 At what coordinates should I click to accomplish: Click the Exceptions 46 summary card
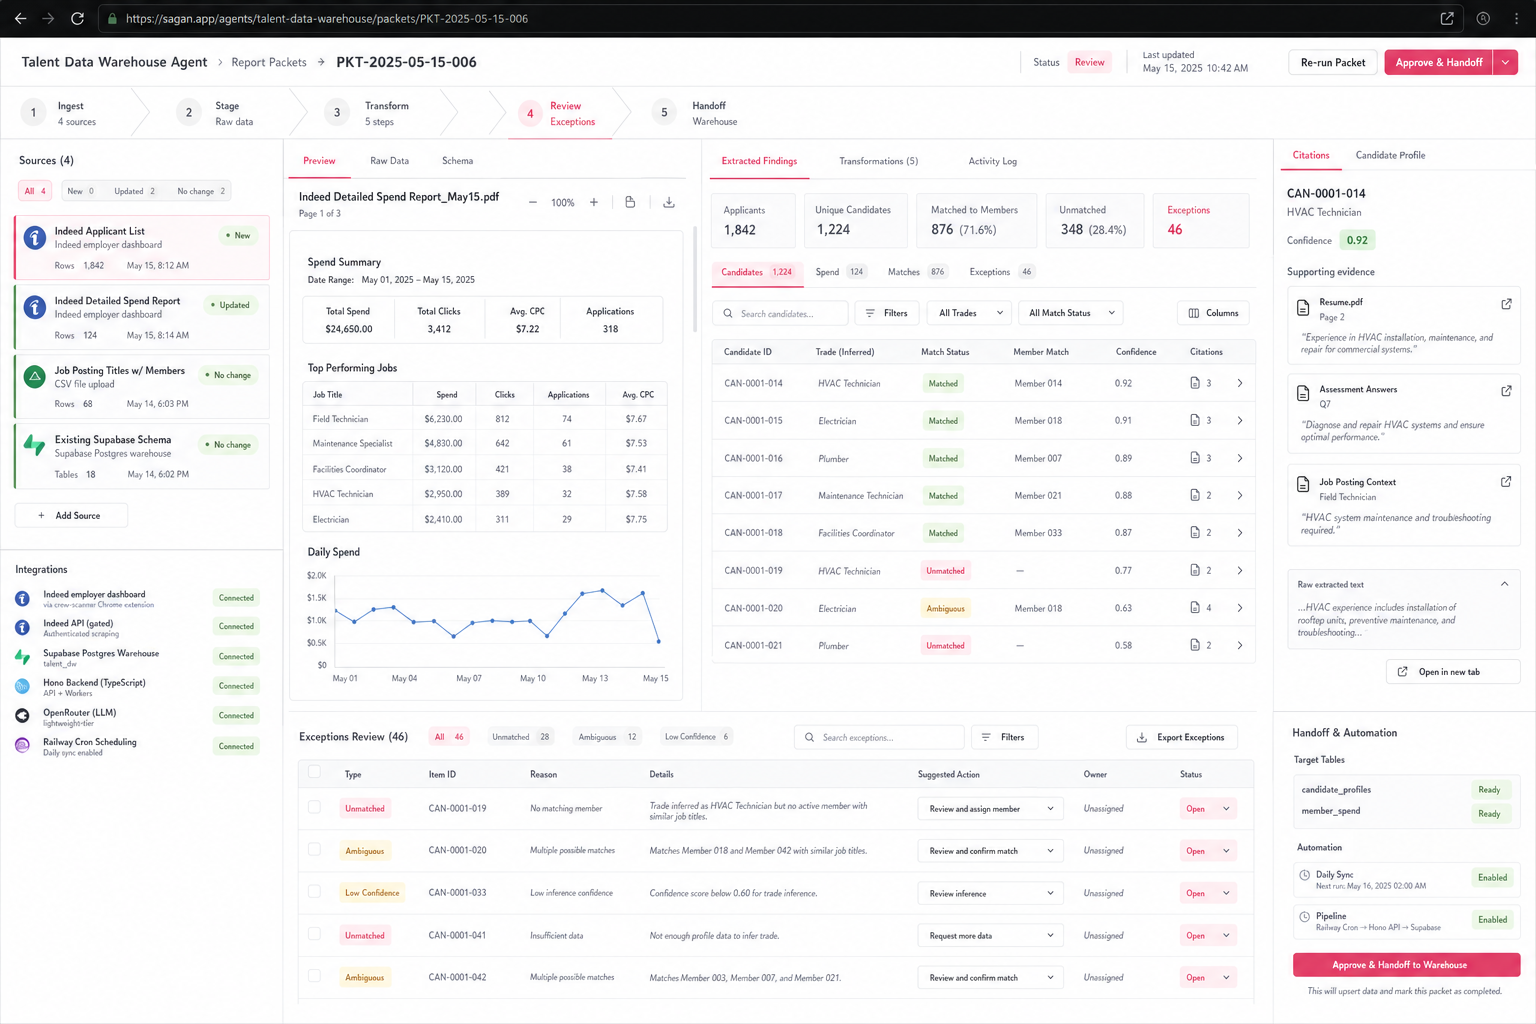1201,220
